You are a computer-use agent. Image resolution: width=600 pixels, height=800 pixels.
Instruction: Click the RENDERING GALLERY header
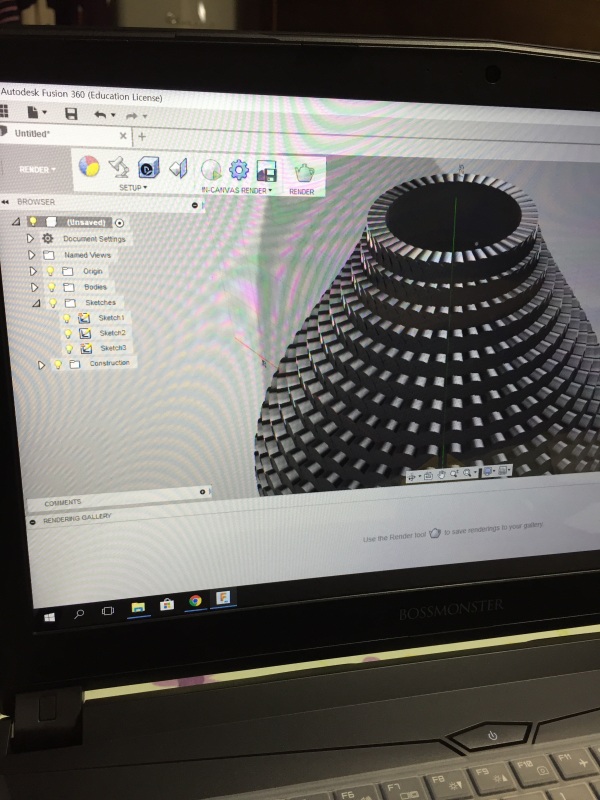[x=77, y=518]
